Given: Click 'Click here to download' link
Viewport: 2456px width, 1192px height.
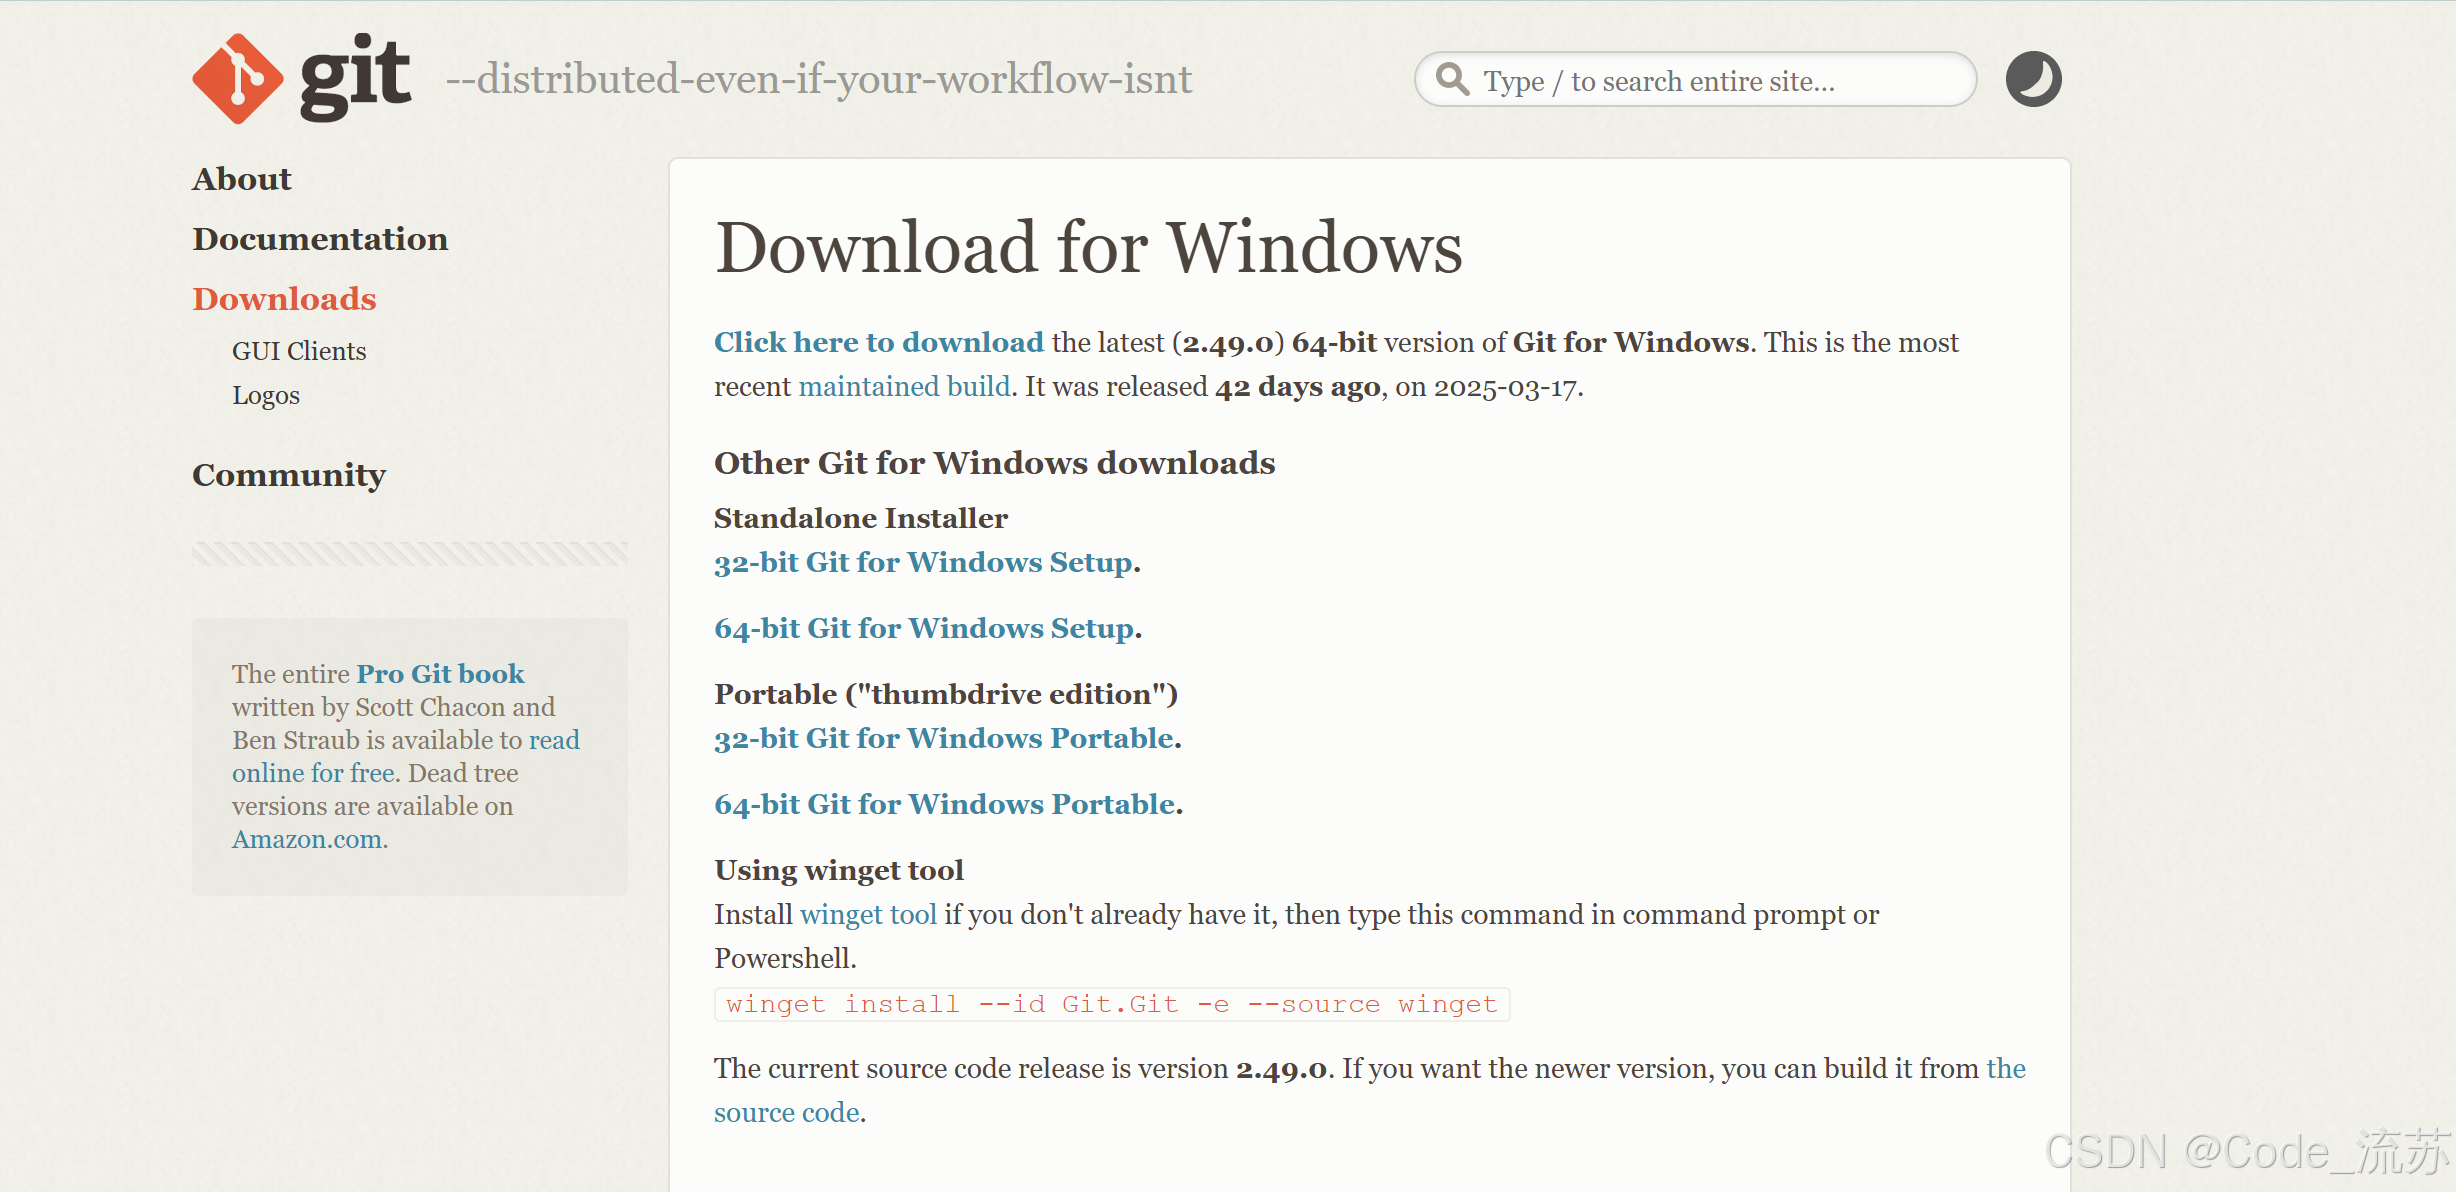Looking at the screenshot, I should tap(878, 343).
